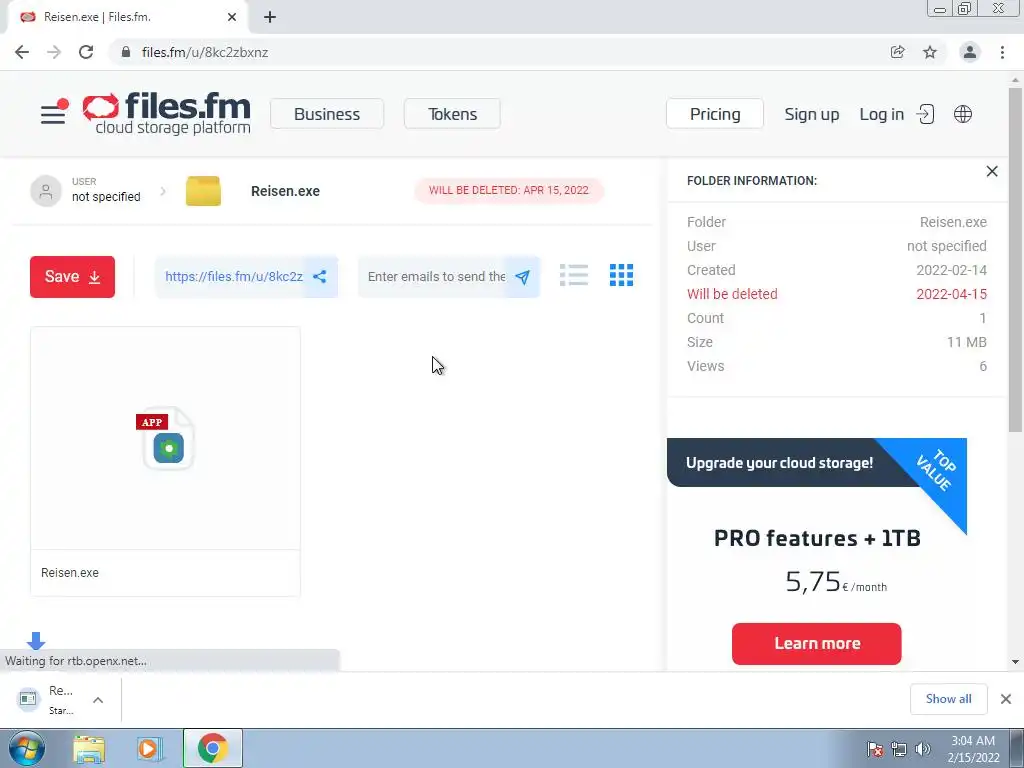Click the user avatar icon
Screen dimensions: 1024x768
(46, 191)
